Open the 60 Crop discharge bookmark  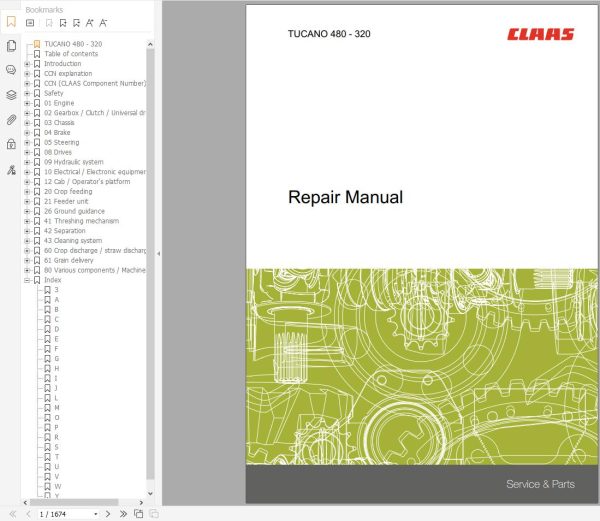[x=95, y=251]
